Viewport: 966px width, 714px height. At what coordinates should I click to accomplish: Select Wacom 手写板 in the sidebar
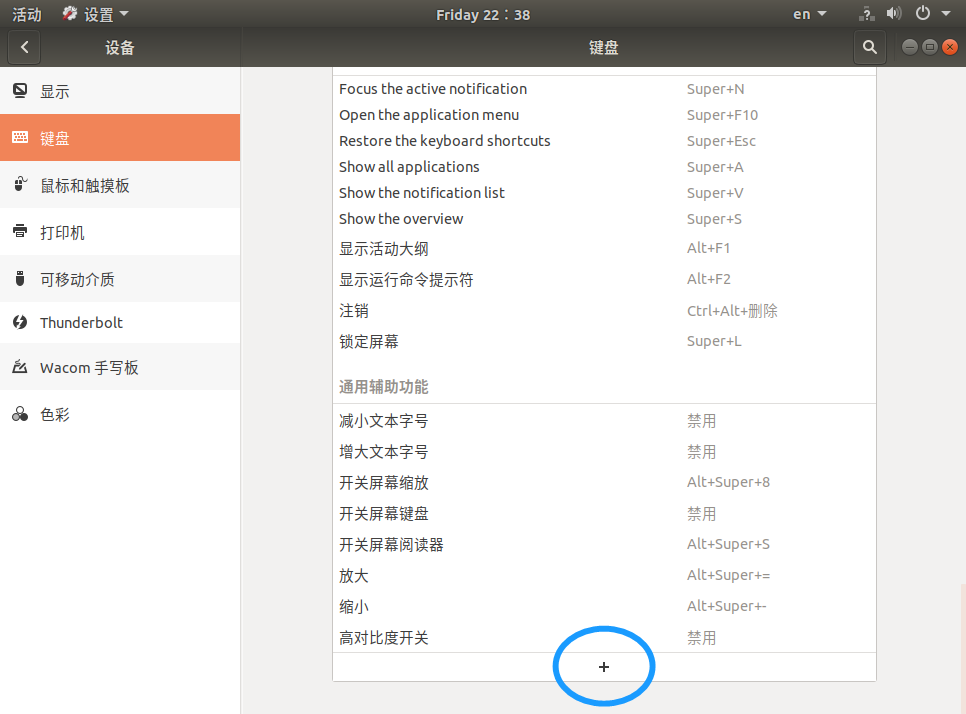tap(120, 367)
